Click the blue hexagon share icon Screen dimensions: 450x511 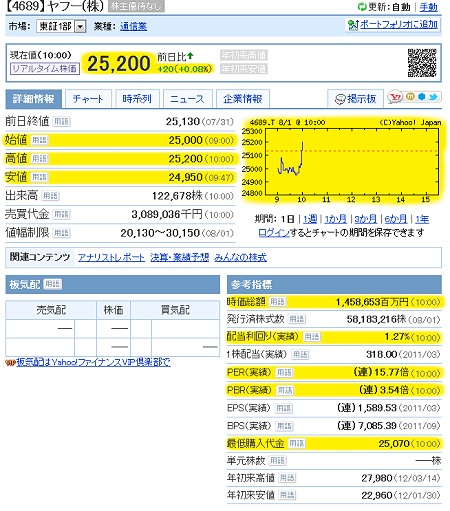pos(422,97)
